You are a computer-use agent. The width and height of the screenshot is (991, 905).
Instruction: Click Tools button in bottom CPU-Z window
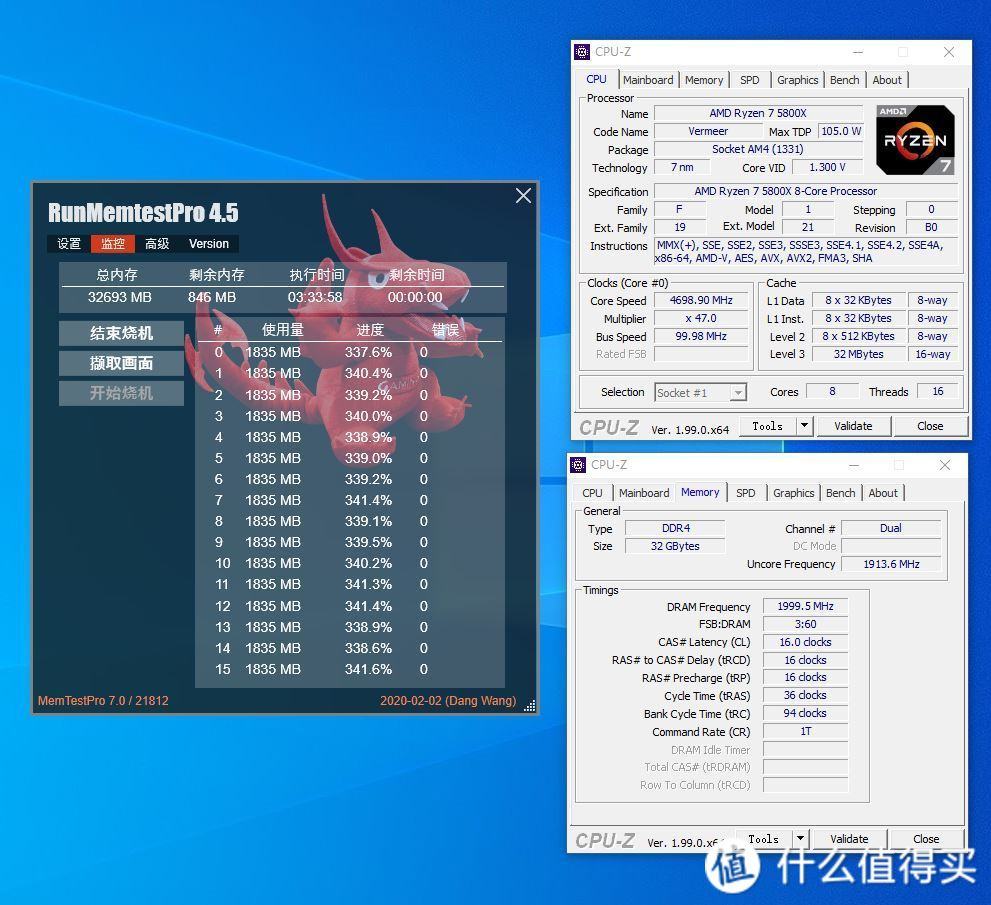tap(763, 839)
